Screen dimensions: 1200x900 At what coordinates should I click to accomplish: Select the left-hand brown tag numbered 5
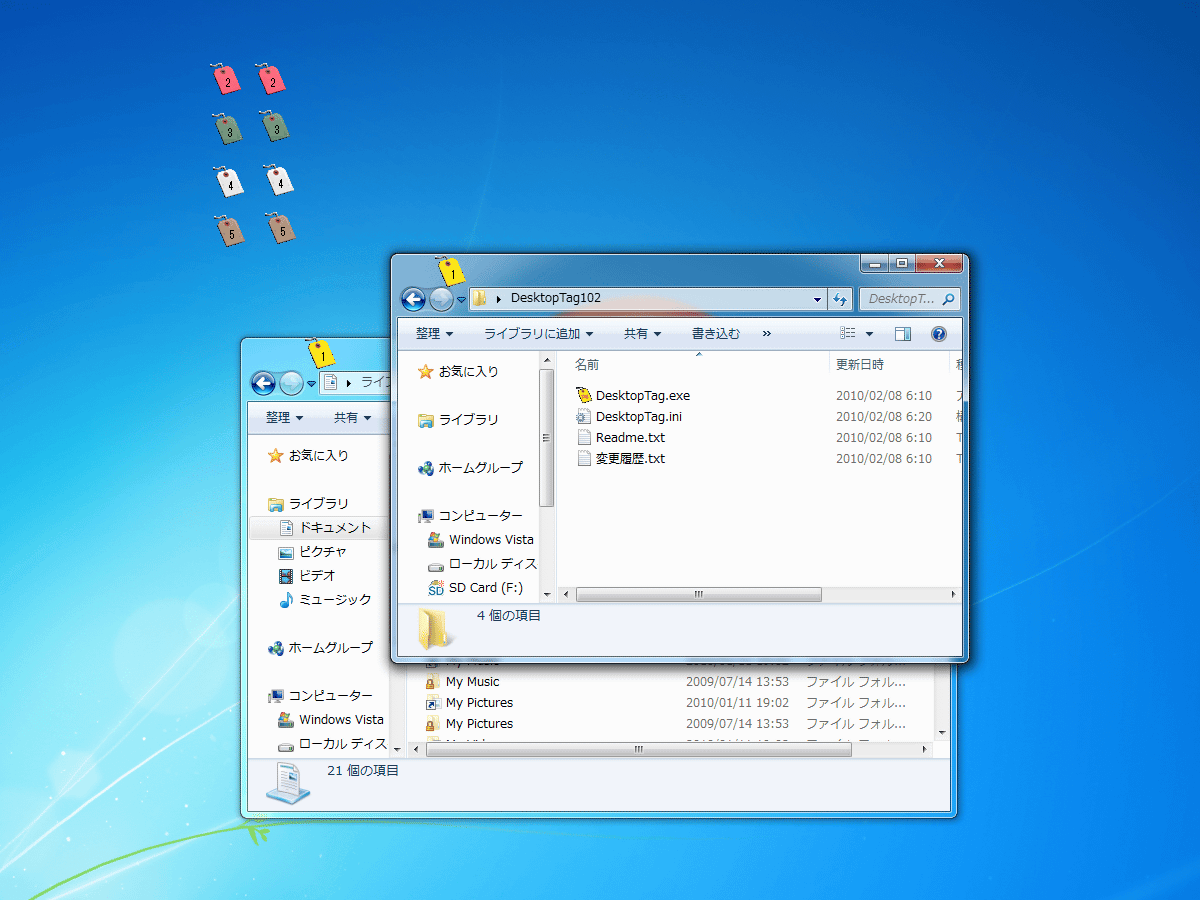pyautogui.click(x=231, y=230)
